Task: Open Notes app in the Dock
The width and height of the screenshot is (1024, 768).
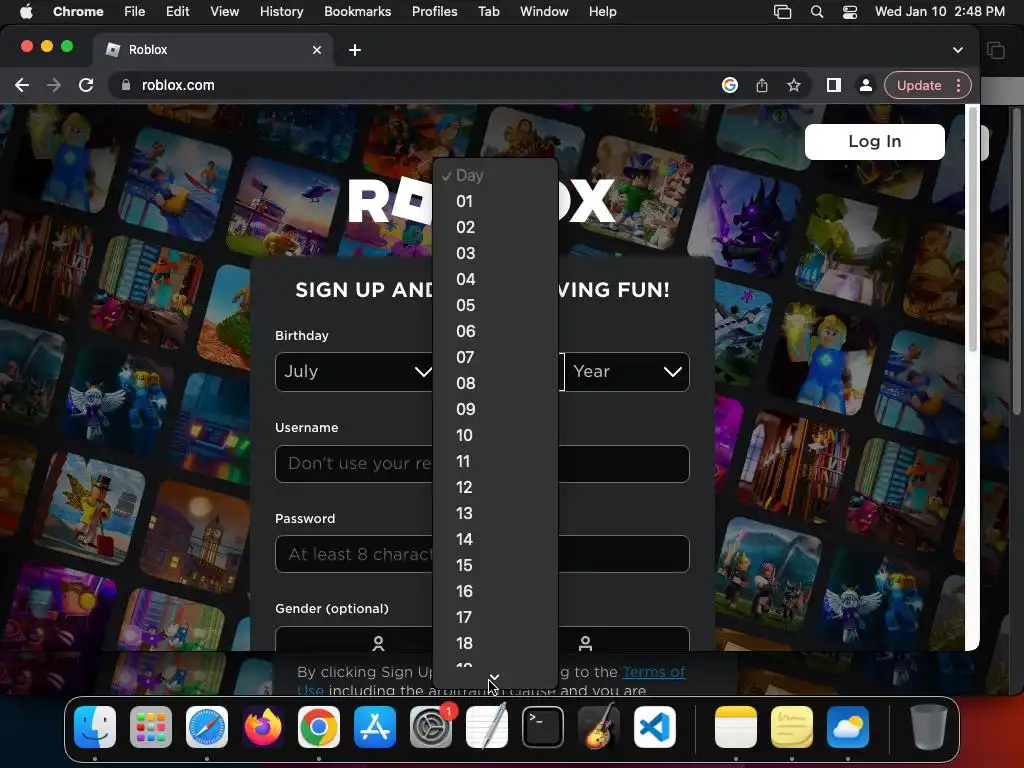Action: coord(736,727)
